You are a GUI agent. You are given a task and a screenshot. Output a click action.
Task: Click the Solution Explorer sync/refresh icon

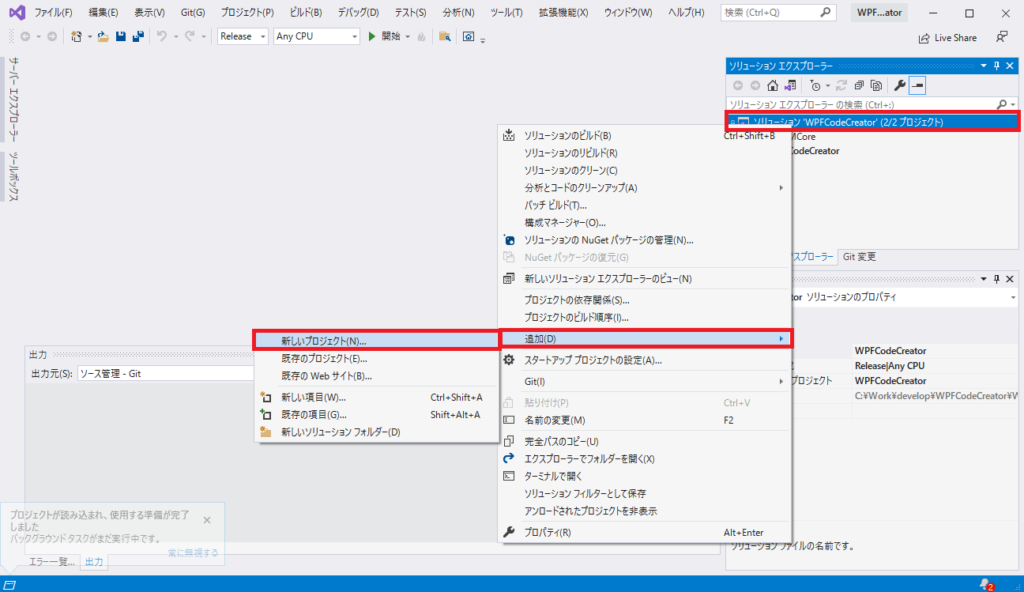click(x=842, y=86)
